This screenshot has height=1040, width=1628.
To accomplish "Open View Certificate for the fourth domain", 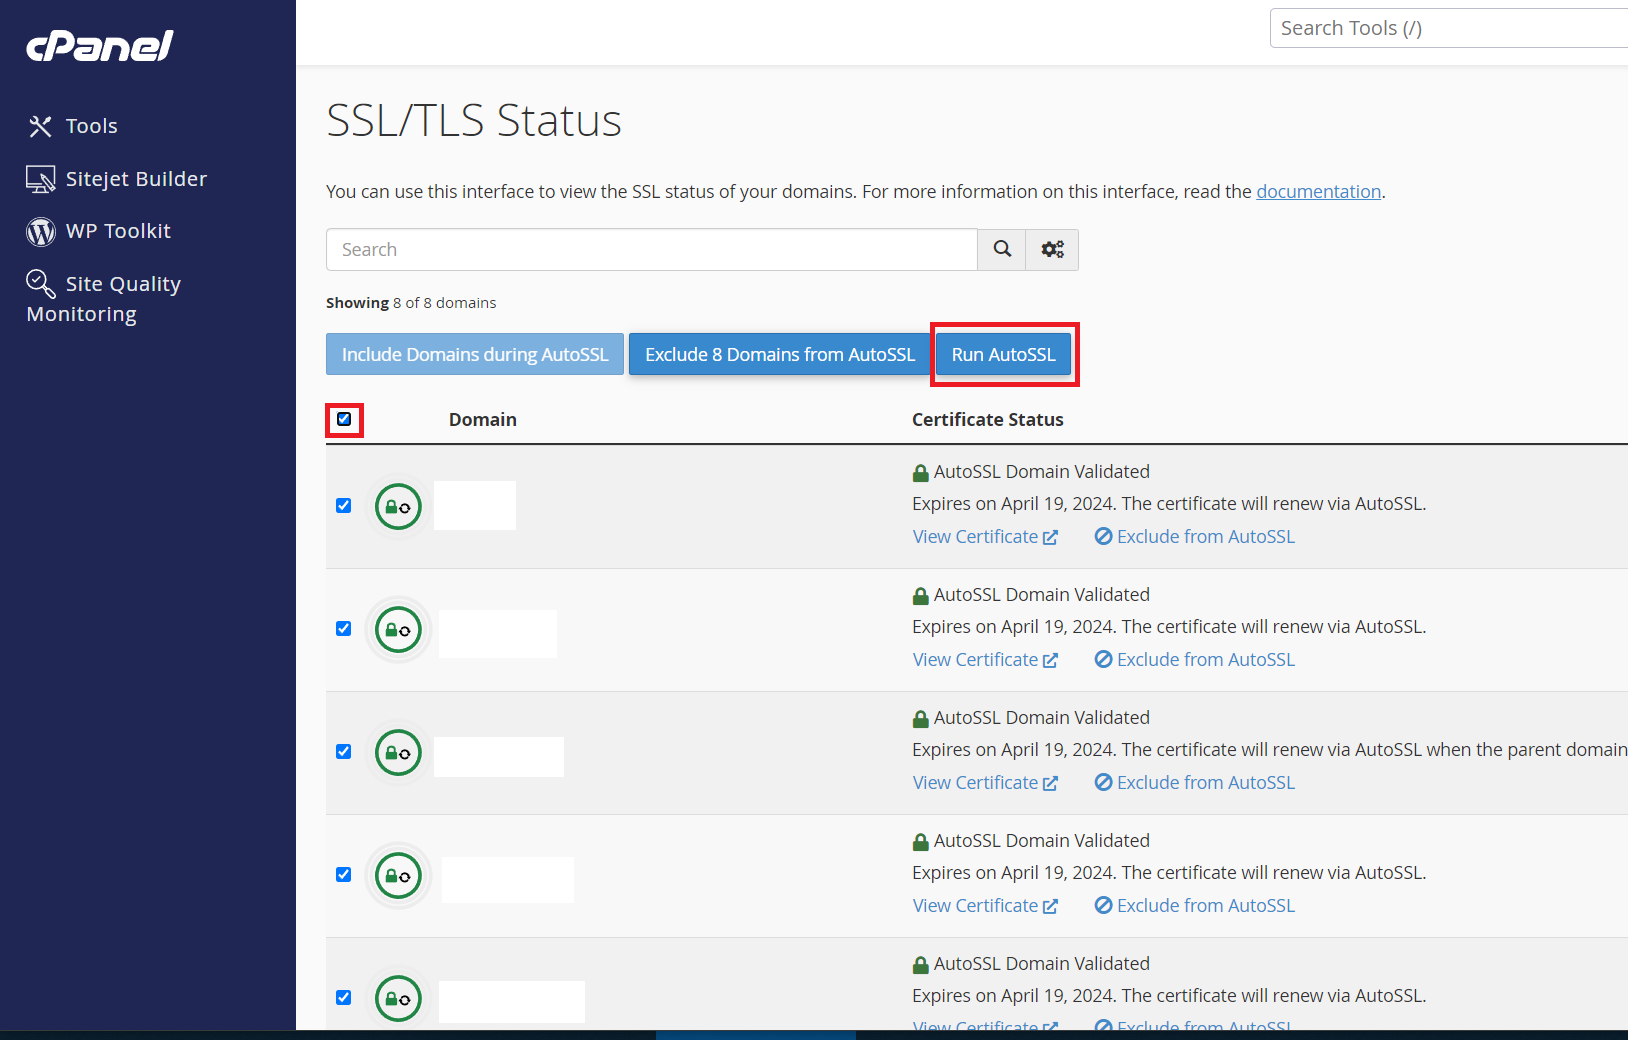I will (985, 906).
